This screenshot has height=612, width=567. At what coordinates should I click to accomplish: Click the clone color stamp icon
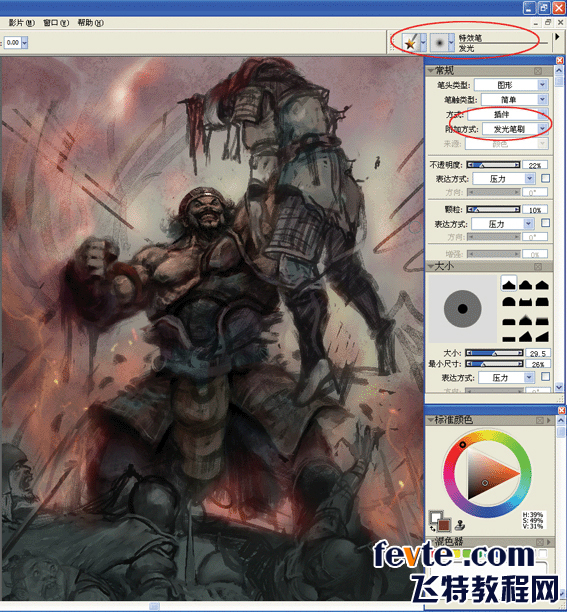coord(460,525)
